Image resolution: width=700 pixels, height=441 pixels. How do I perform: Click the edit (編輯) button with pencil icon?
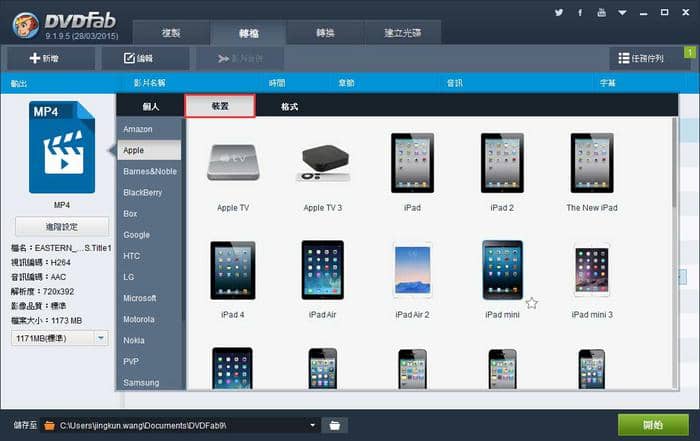pyautogui.click(x=146, y=58)
